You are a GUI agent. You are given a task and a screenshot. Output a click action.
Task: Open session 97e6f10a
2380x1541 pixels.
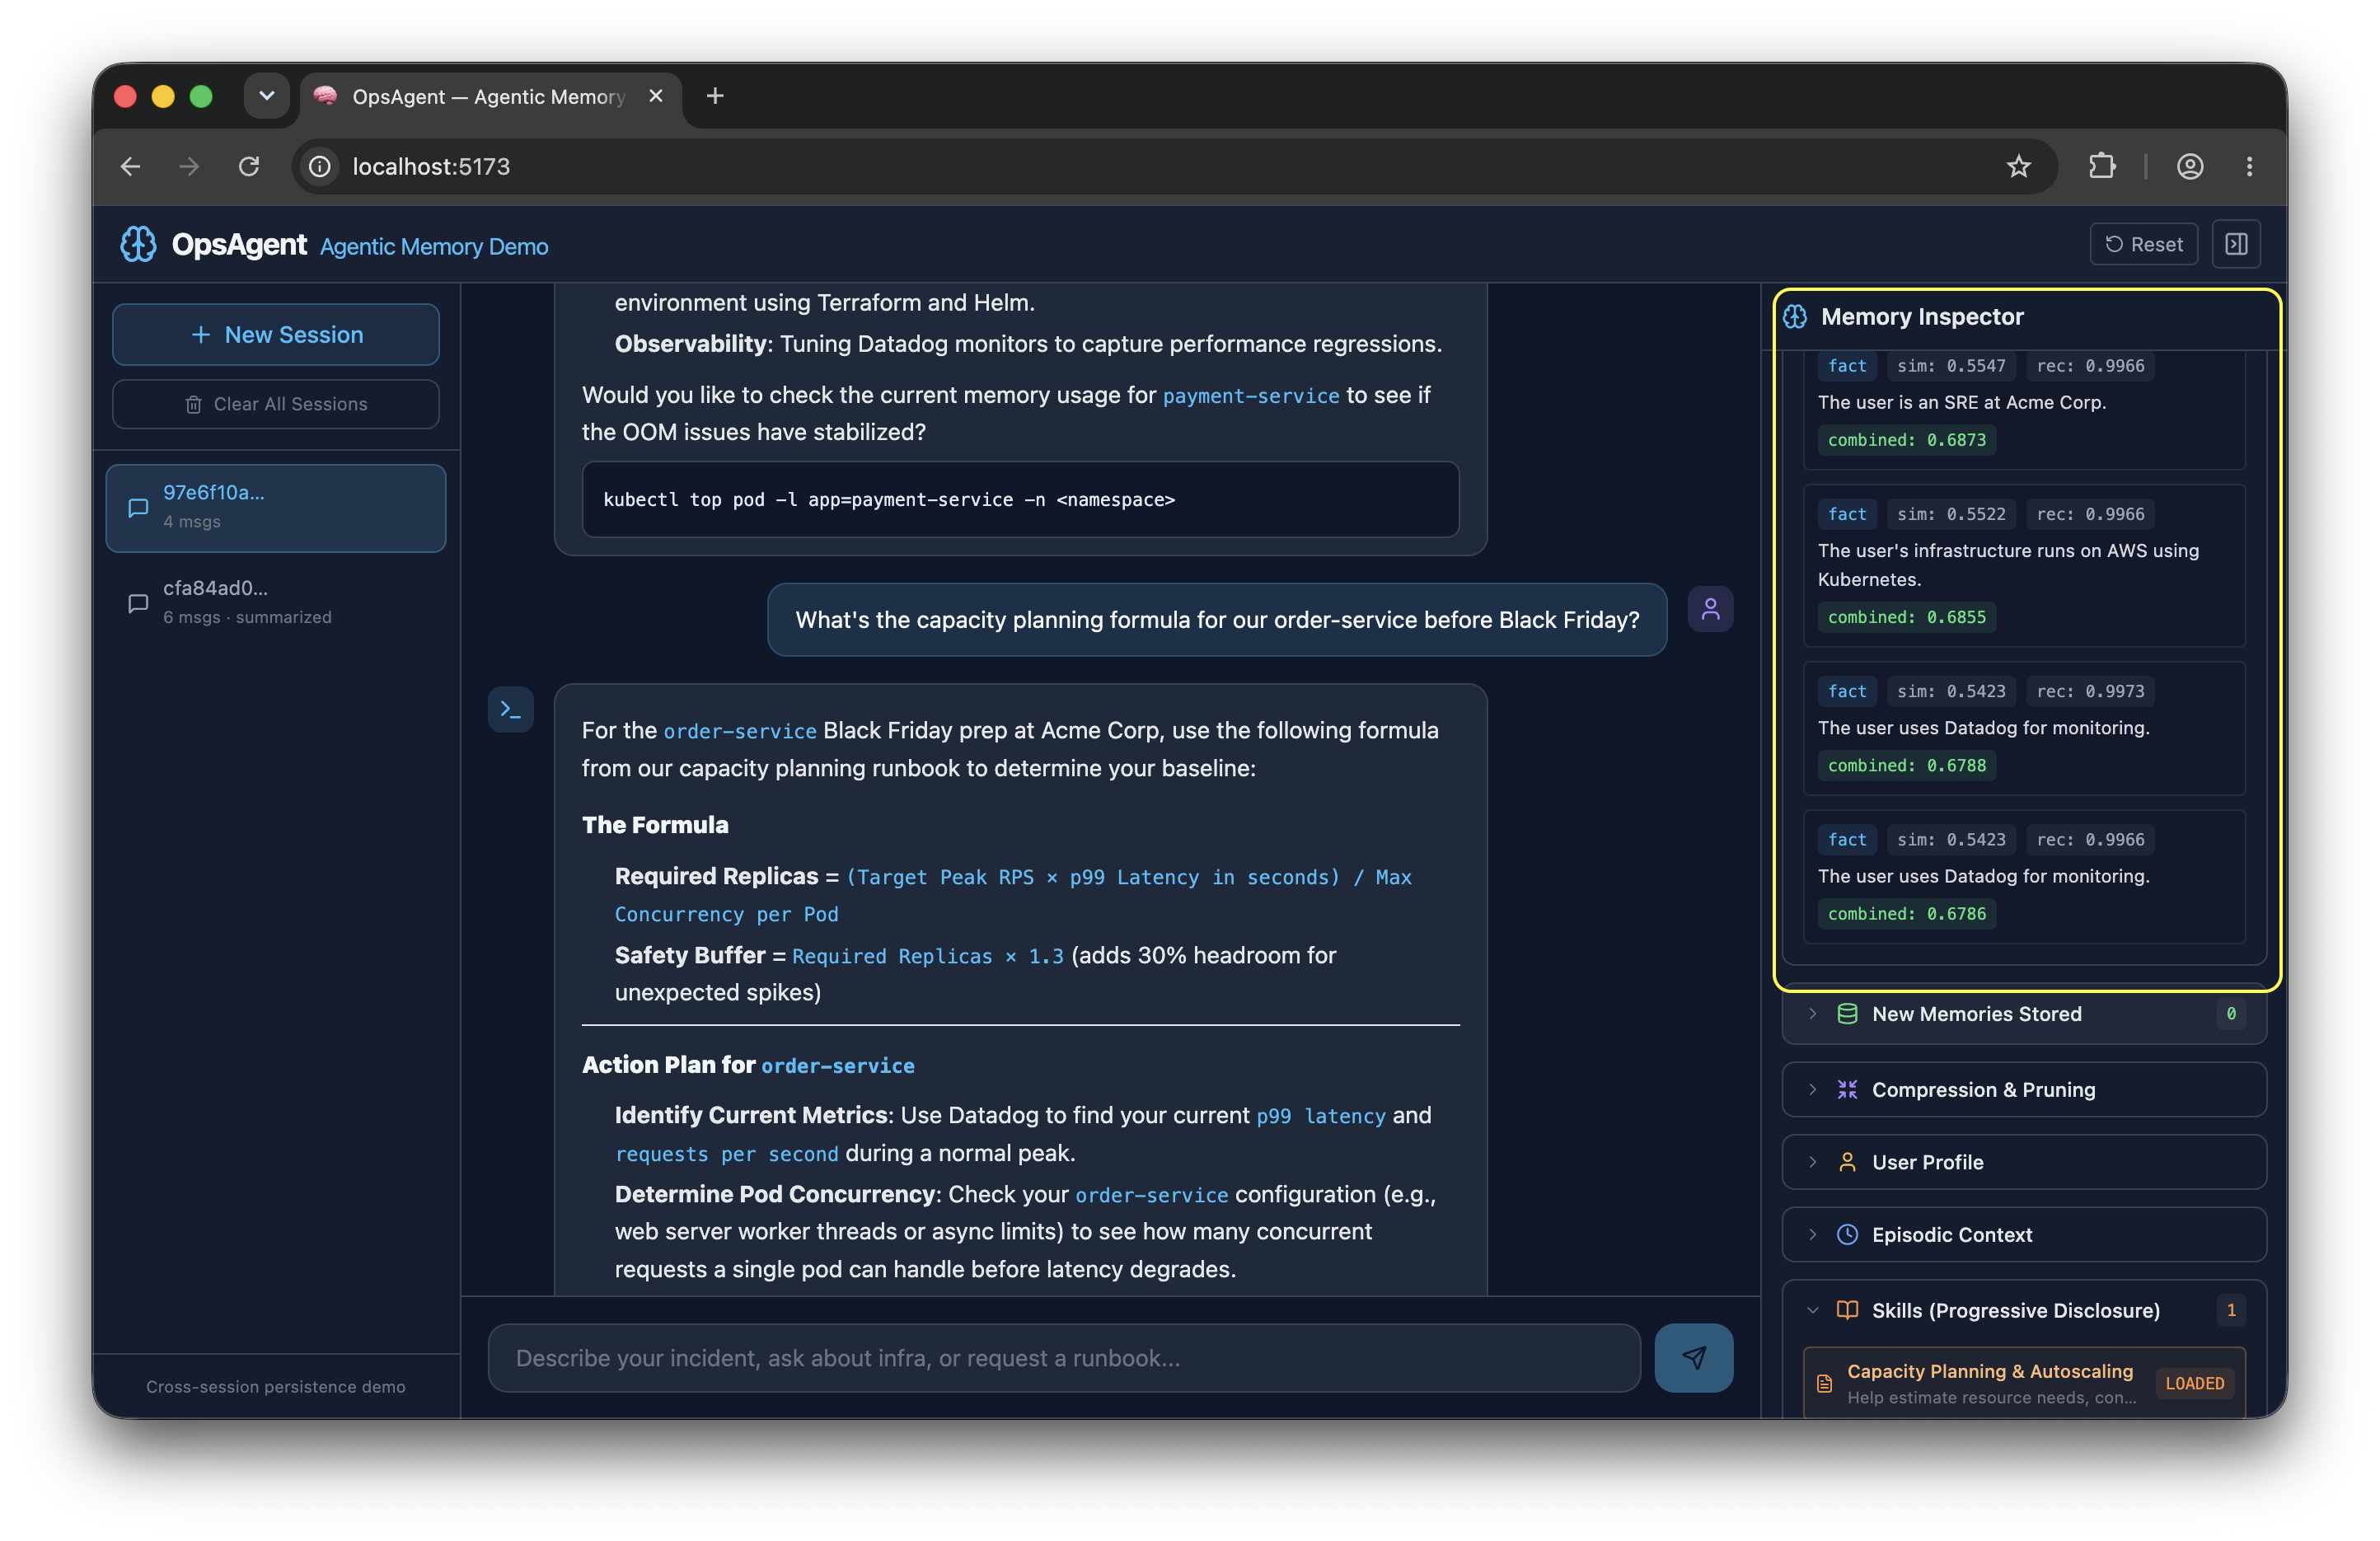(x=276, y=507)
